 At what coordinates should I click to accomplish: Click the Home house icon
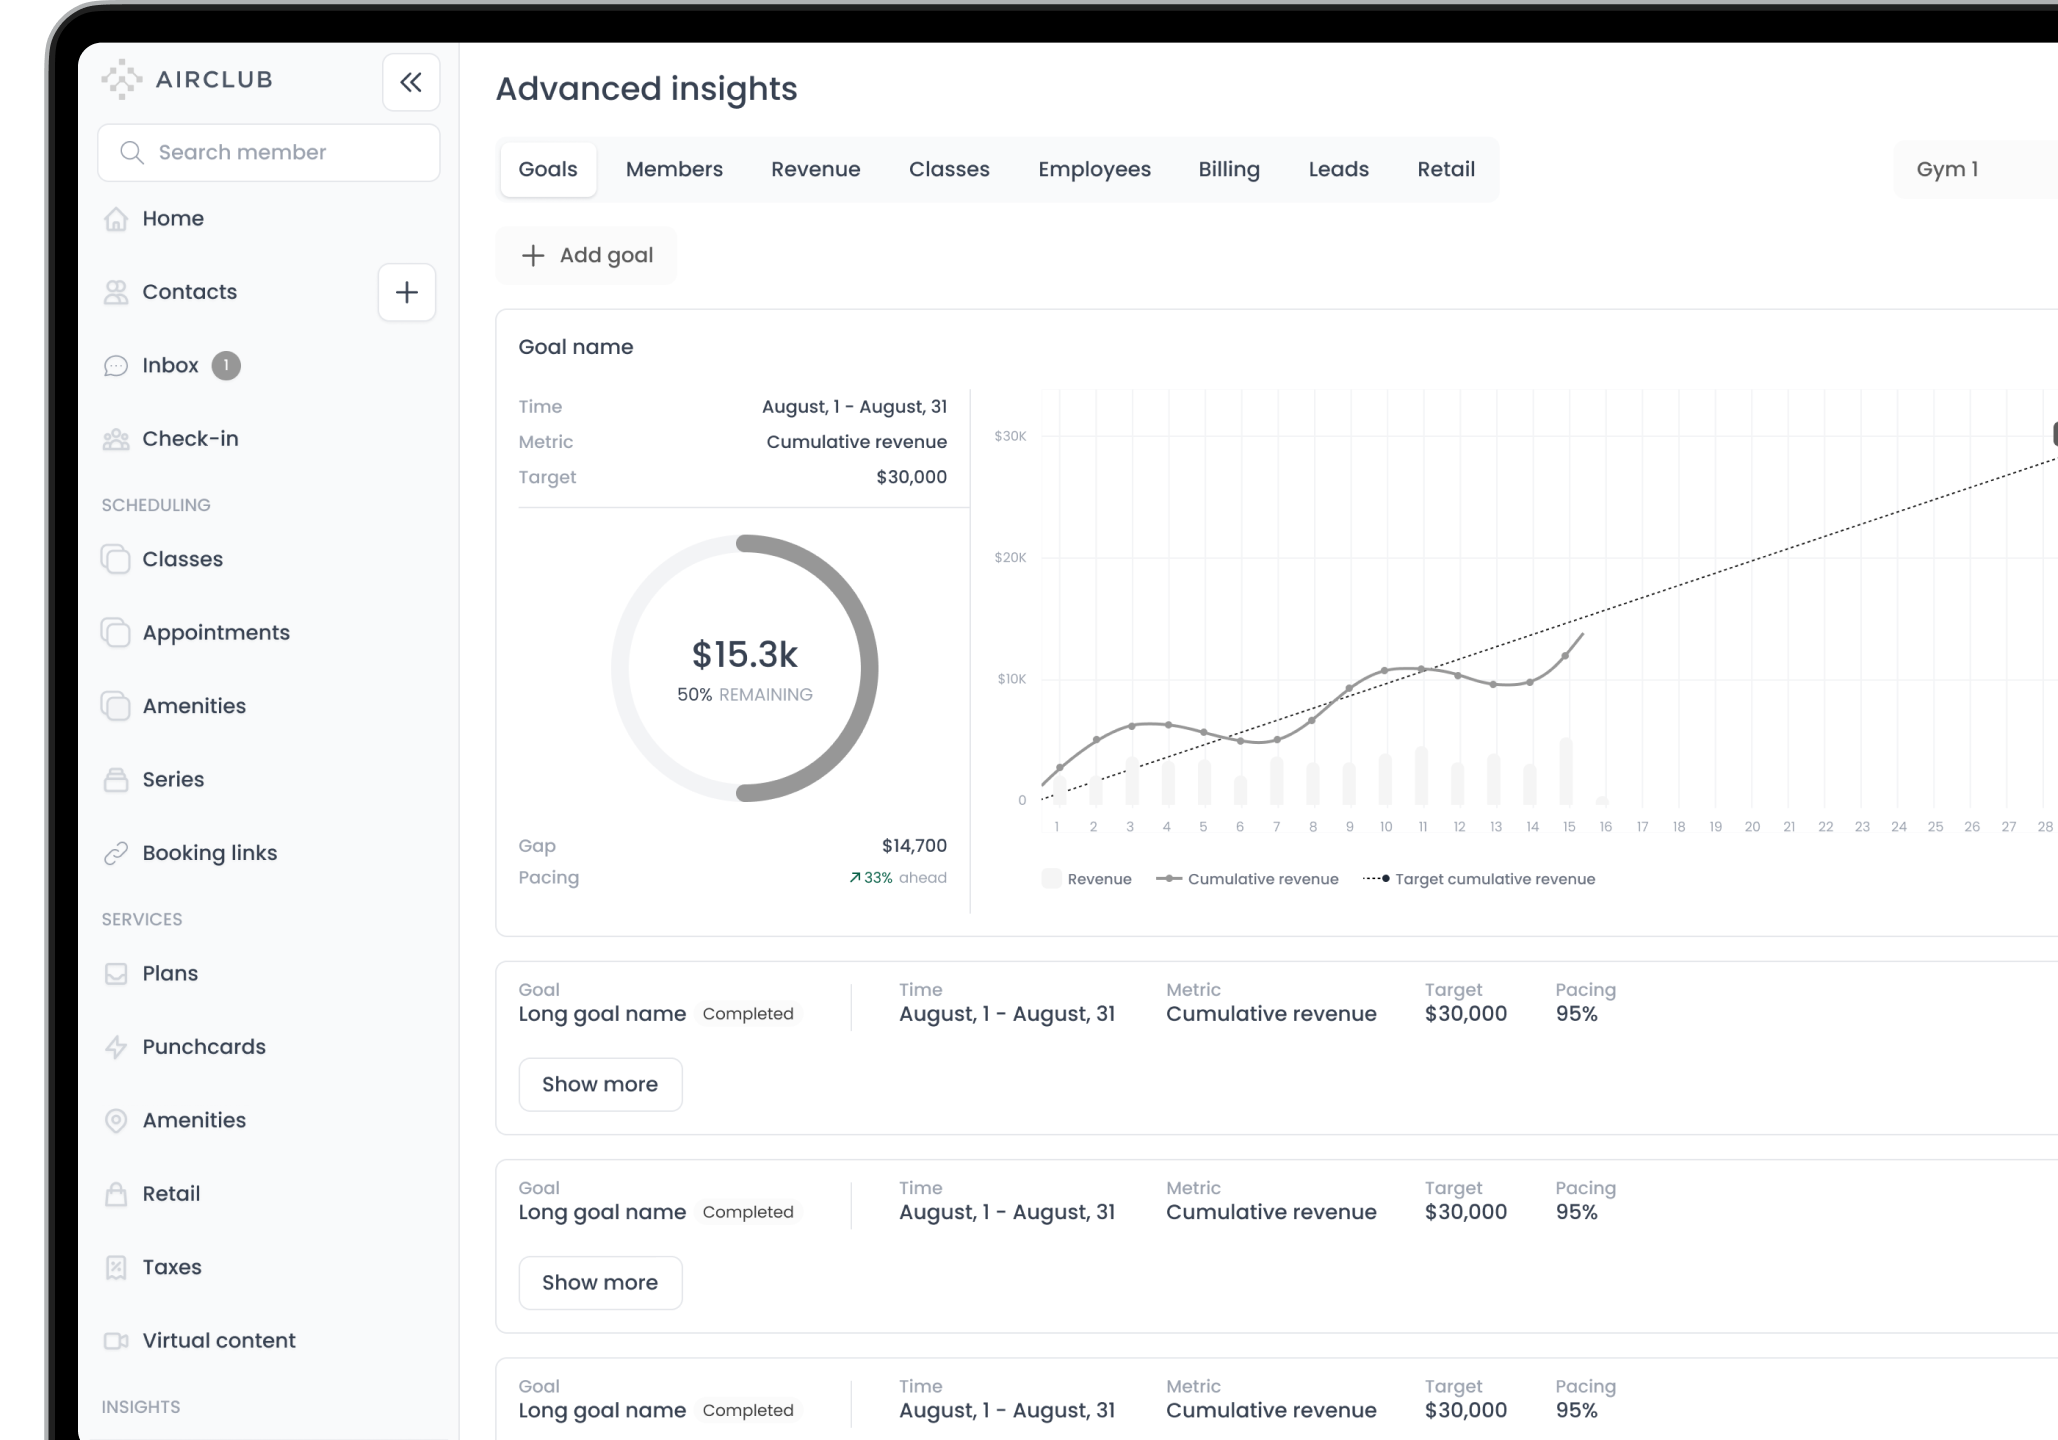[116, 219]
